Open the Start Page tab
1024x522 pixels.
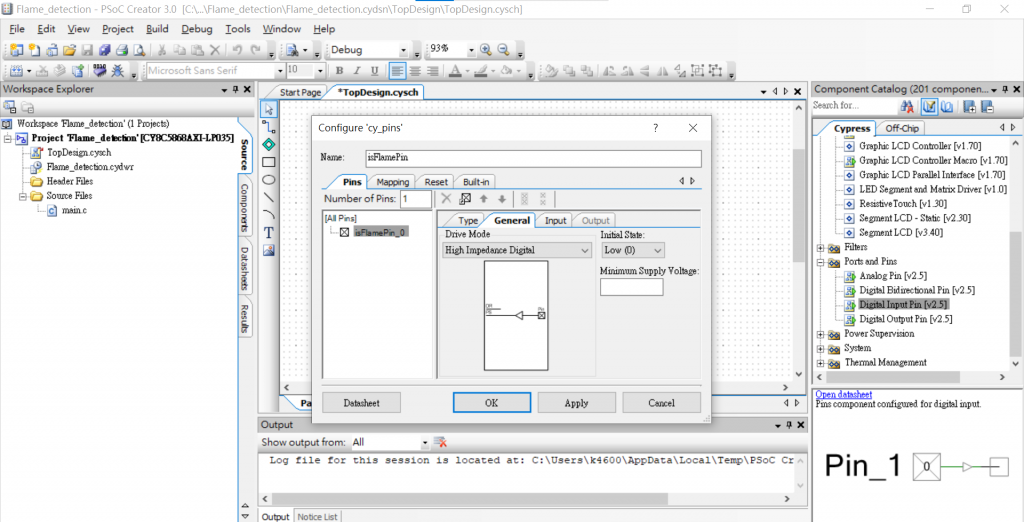[300, 93]
